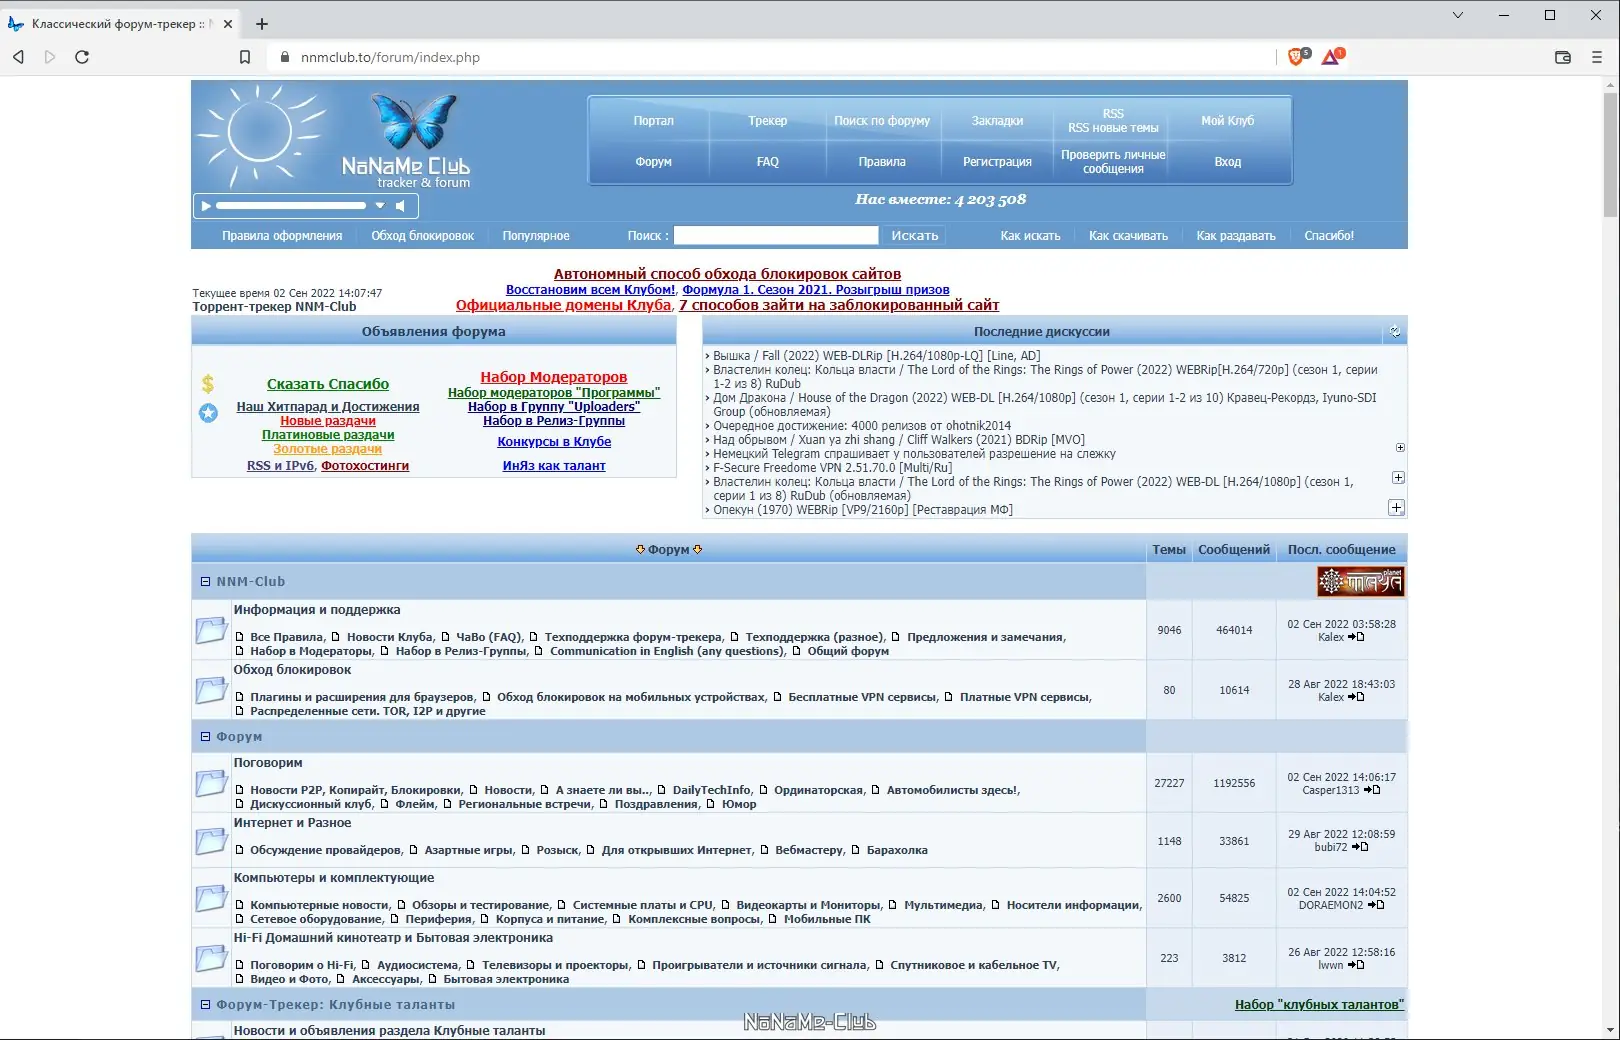Open the audio player dropdown arrow
The width and height of the screenshot is (1620, 1040).
(380, 206)
